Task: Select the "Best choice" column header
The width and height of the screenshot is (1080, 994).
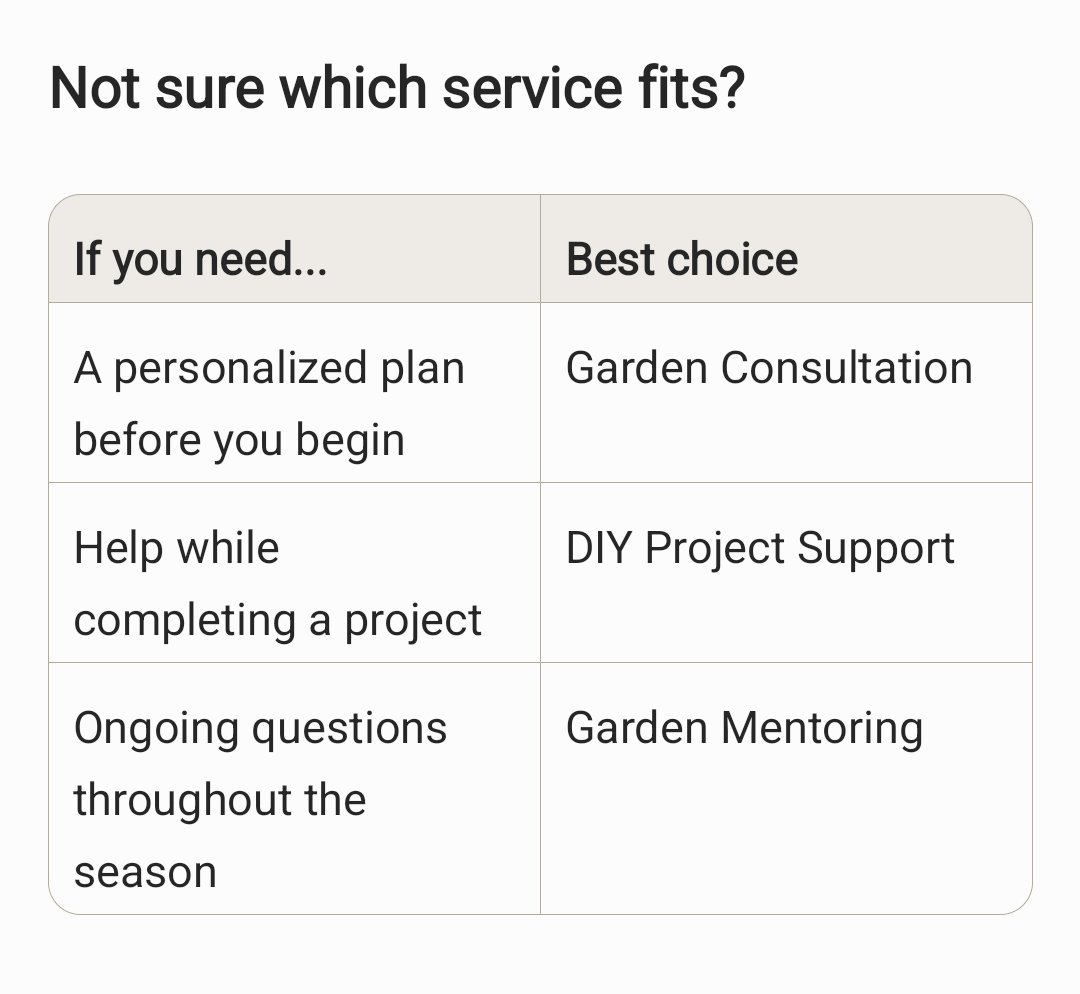Action: coord(786,249)
